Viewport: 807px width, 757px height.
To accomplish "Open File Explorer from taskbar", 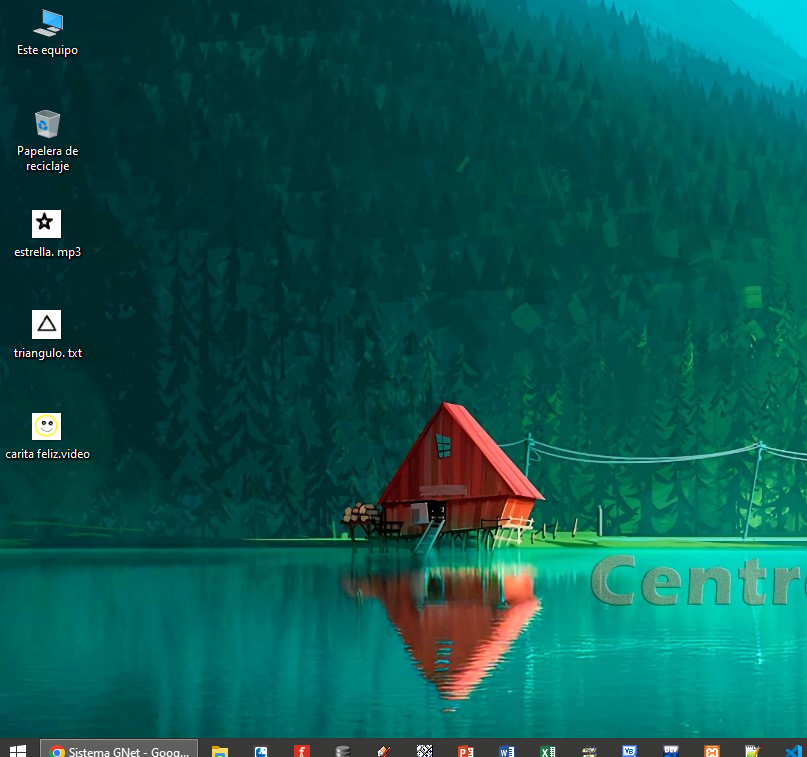I will tap(219, 750).
